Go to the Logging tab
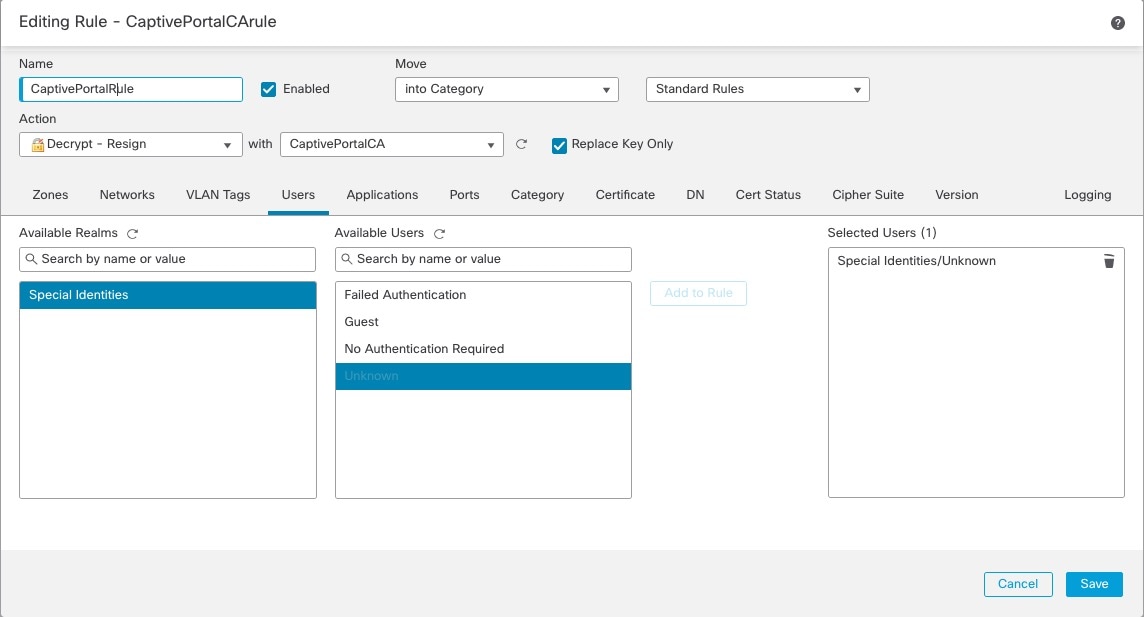Screen dimensions: 1144x617 coord(1088,195)
